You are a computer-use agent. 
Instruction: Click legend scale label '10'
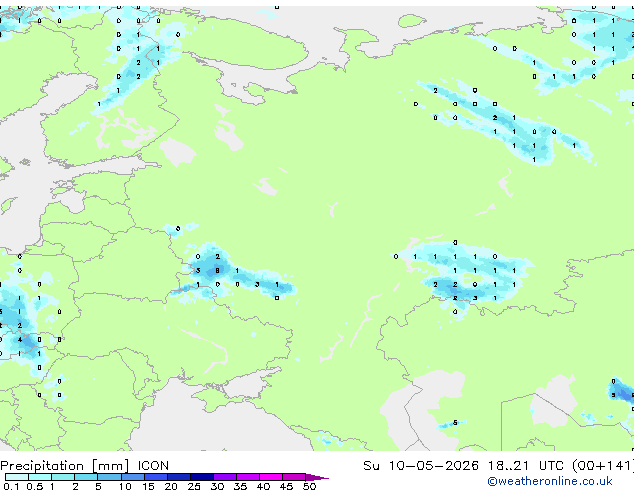pyautogui.click(x=125, y=486)
